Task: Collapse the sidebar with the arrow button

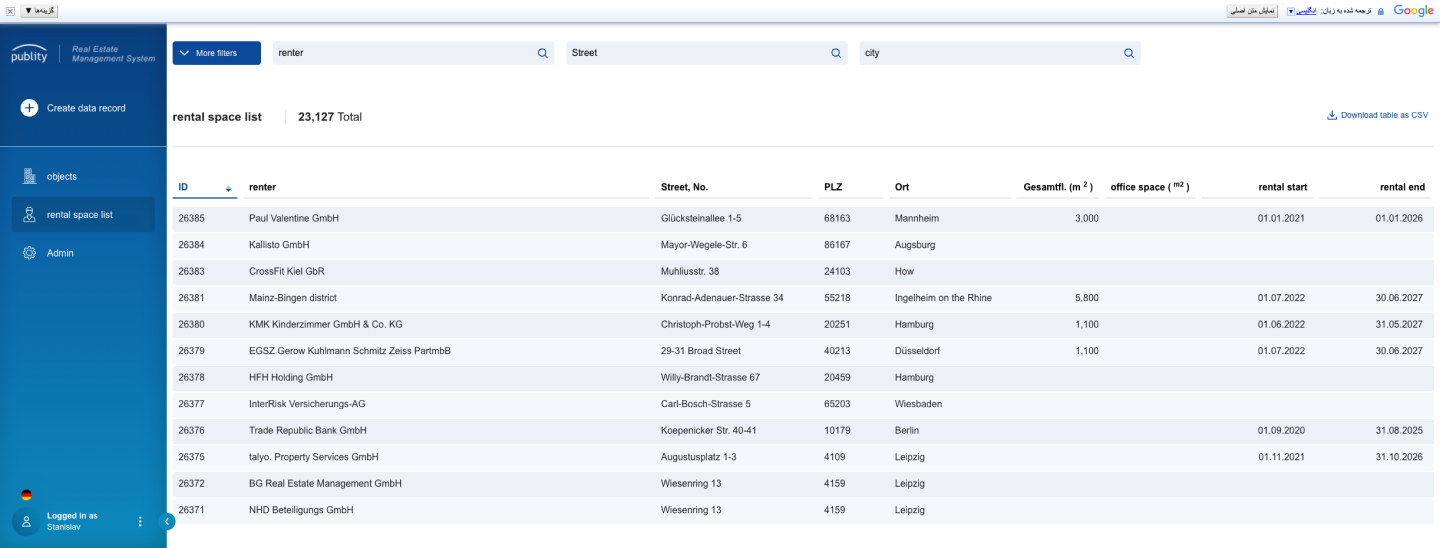Action: tap(168, 521)
